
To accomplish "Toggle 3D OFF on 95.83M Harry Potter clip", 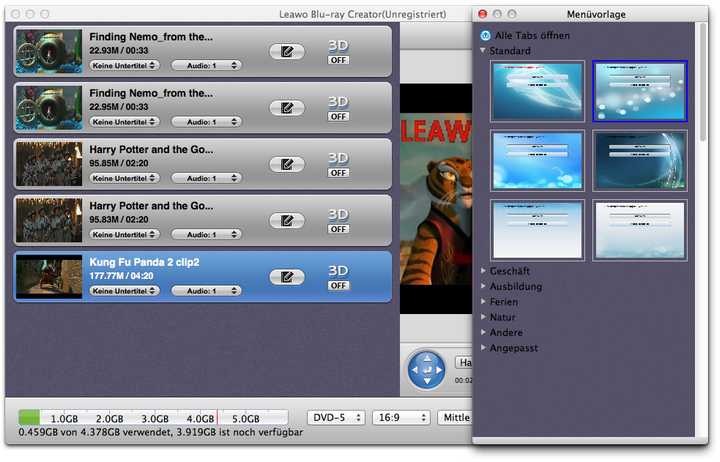I will 338,229.
